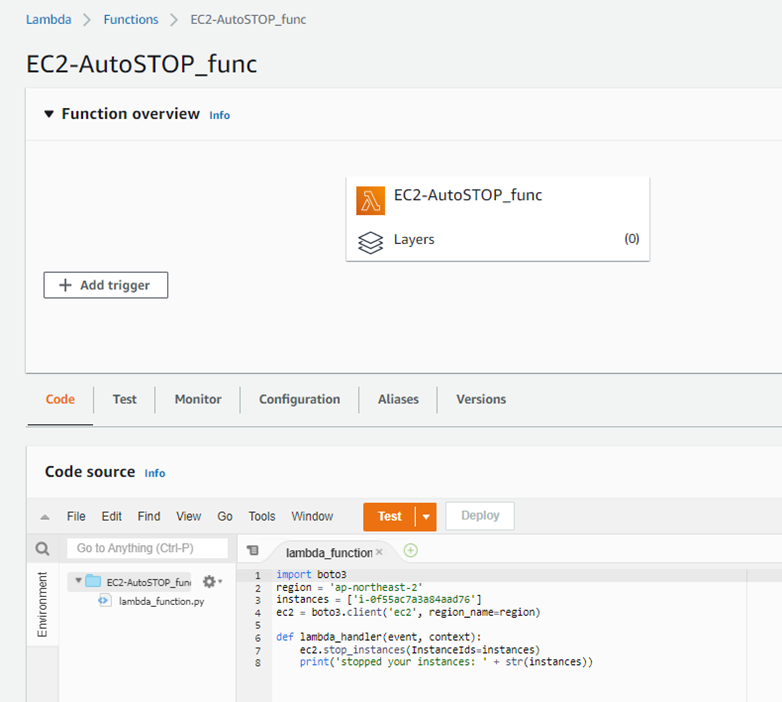Screen dimensions: 782x702
Task: Open the Code tab
Action: (x=60, y=399)
